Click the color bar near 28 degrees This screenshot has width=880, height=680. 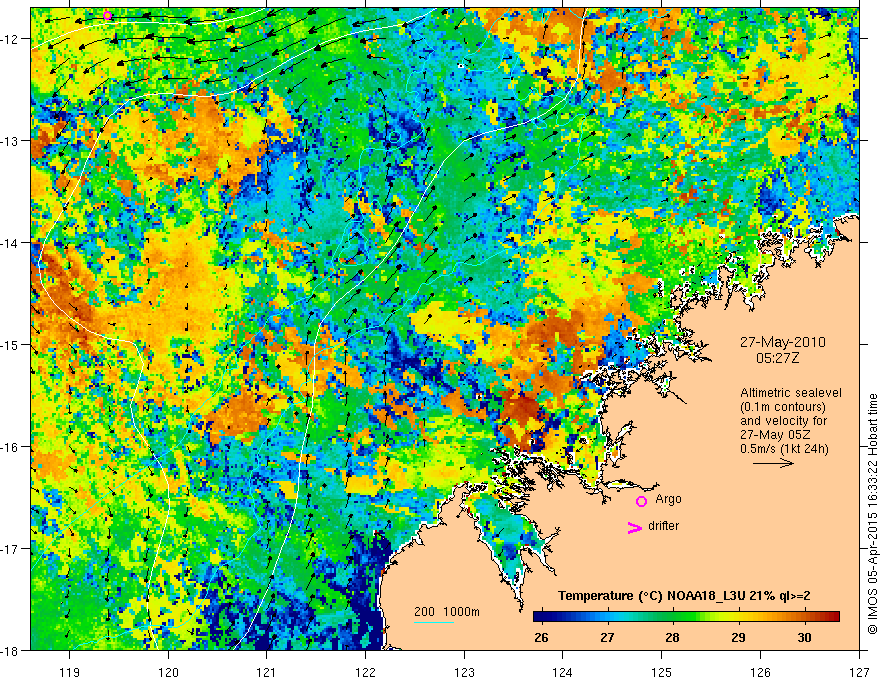[672, 617]
